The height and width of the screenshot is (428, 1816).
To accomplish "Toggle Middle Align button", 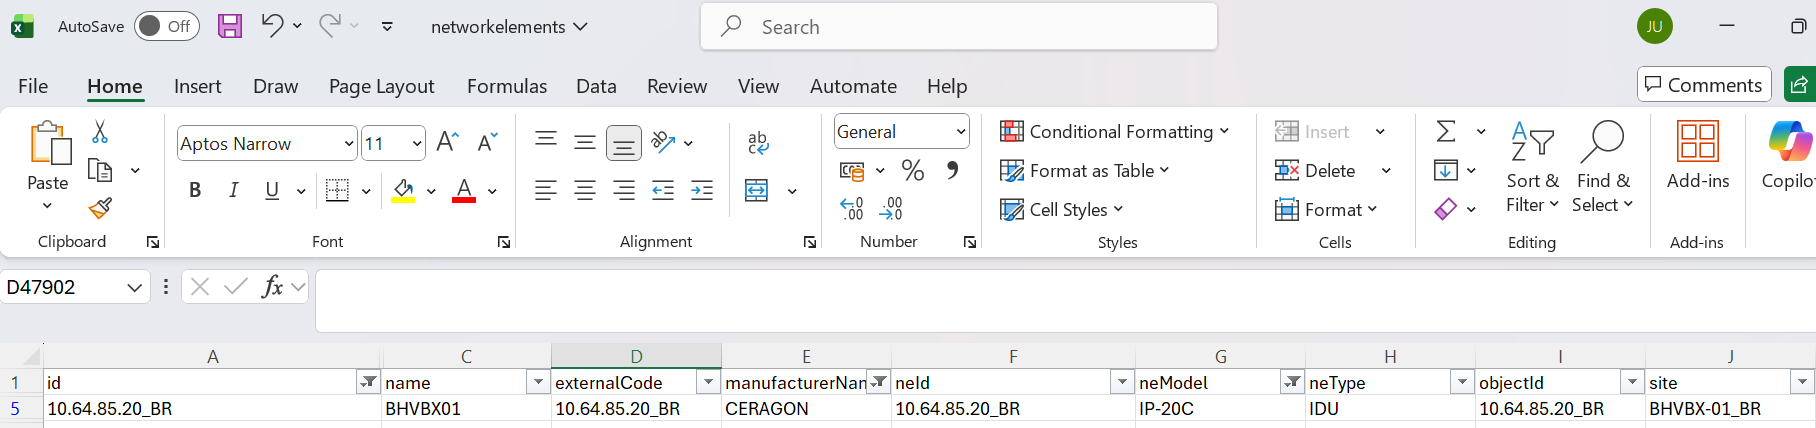I will tap(585, 143).
